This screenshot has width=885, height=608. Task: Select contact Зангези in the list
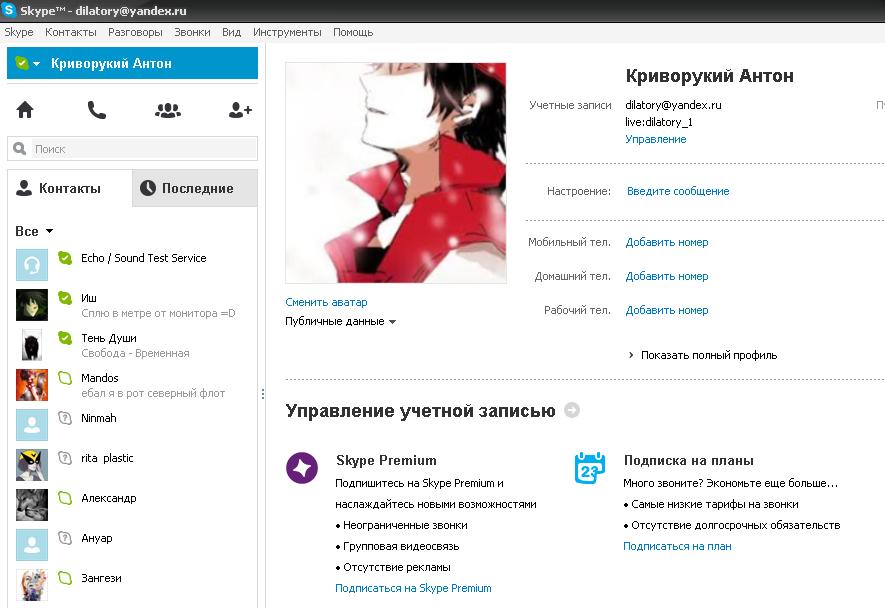coord(133,585)
